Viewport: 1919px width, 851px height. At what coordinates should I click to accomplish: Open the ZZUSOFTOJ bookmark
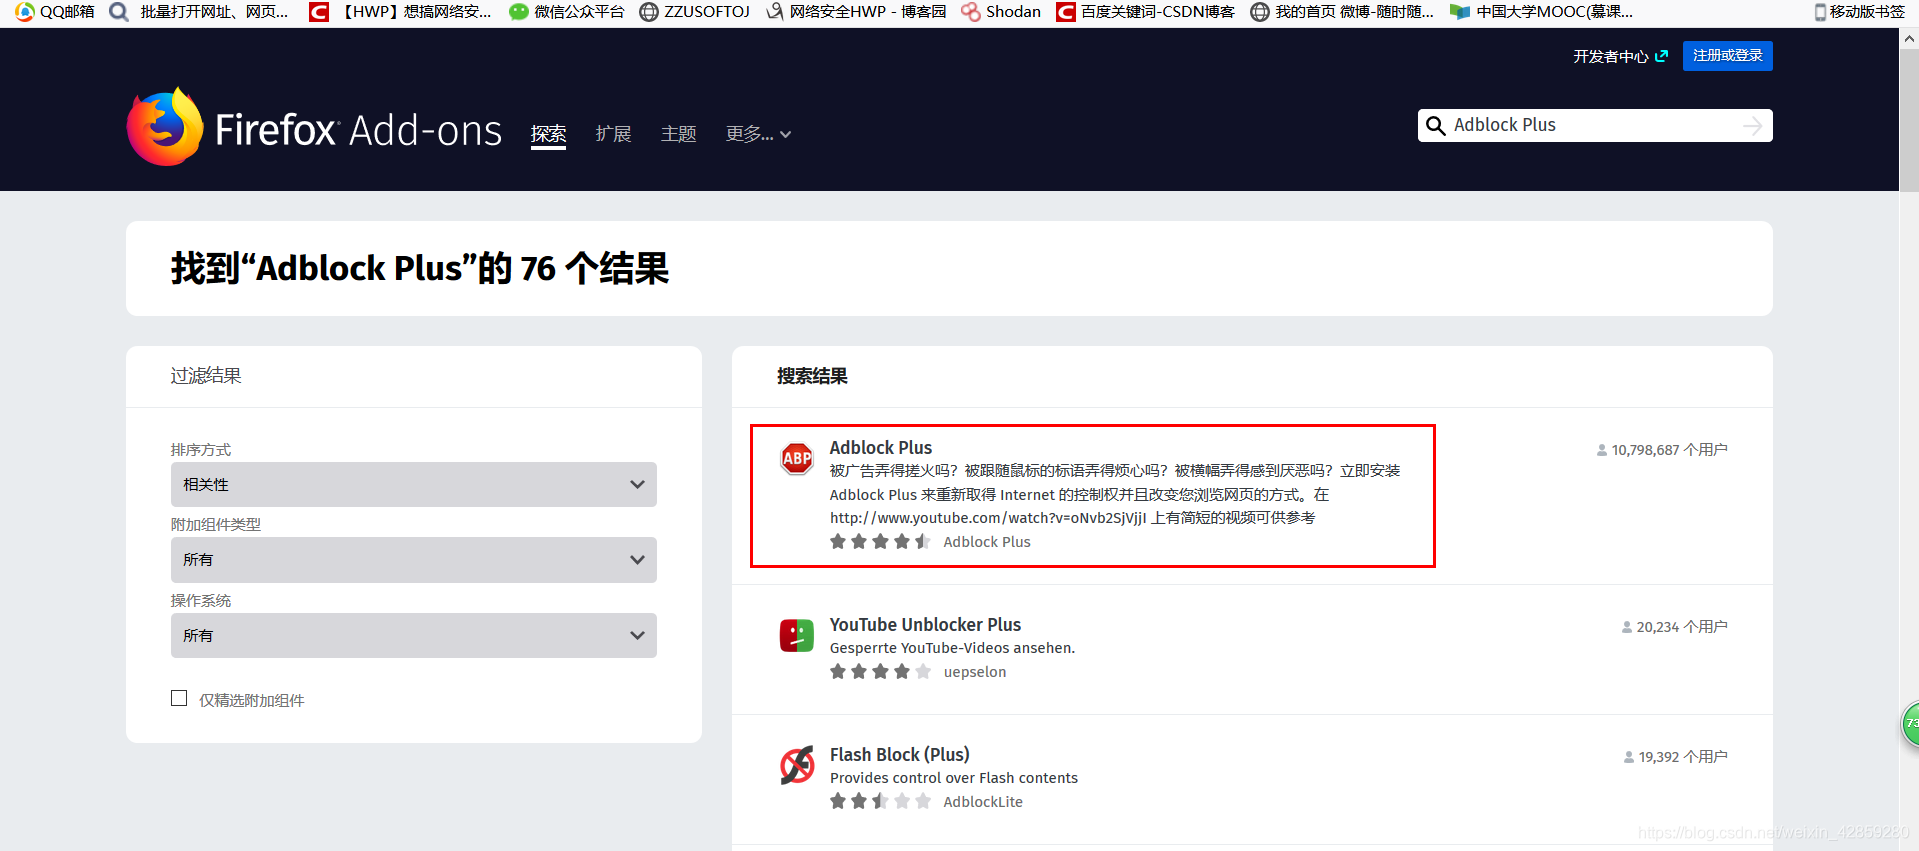pos(695,12)
